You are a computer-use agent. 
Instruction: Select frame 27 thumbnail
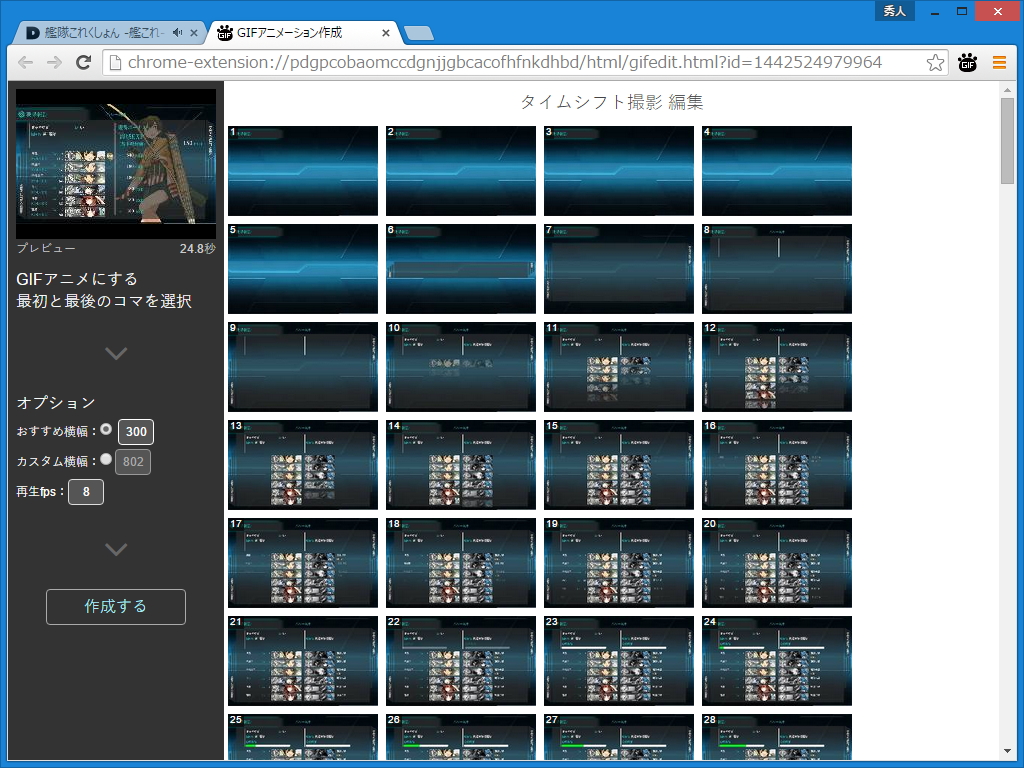(619, 737)
